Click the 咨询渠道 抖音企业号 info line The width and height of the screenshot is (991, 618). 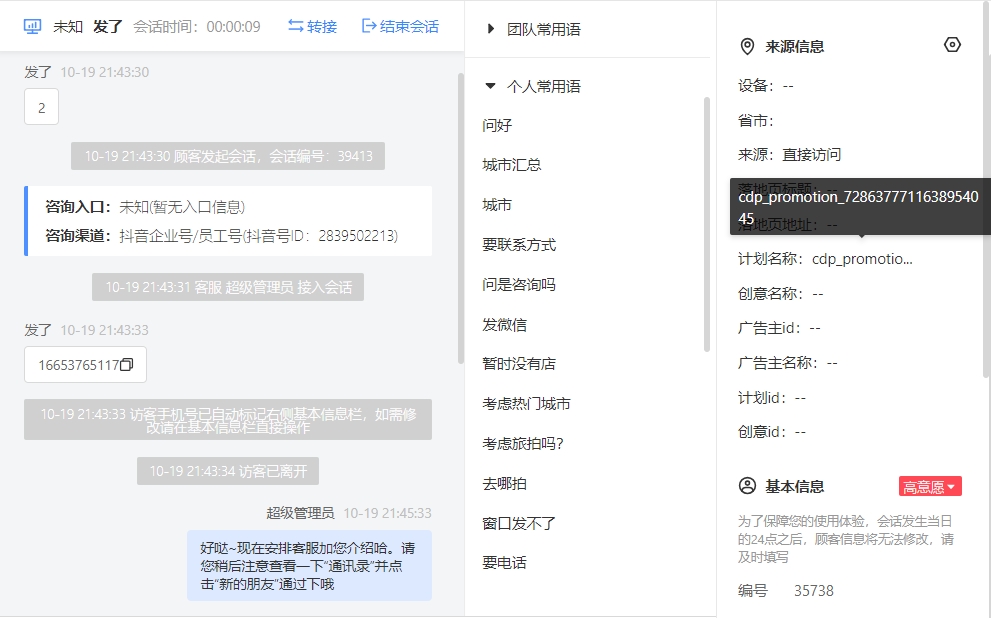click(x=222, y=236)
